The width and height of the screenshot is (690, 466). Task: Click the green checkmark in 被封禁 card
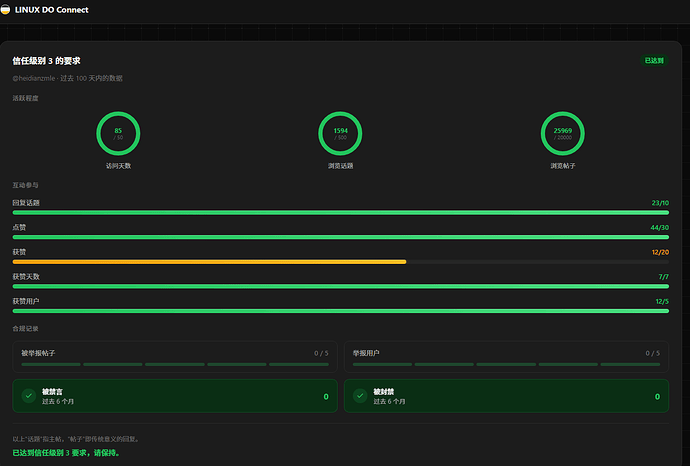coord(360,396)
